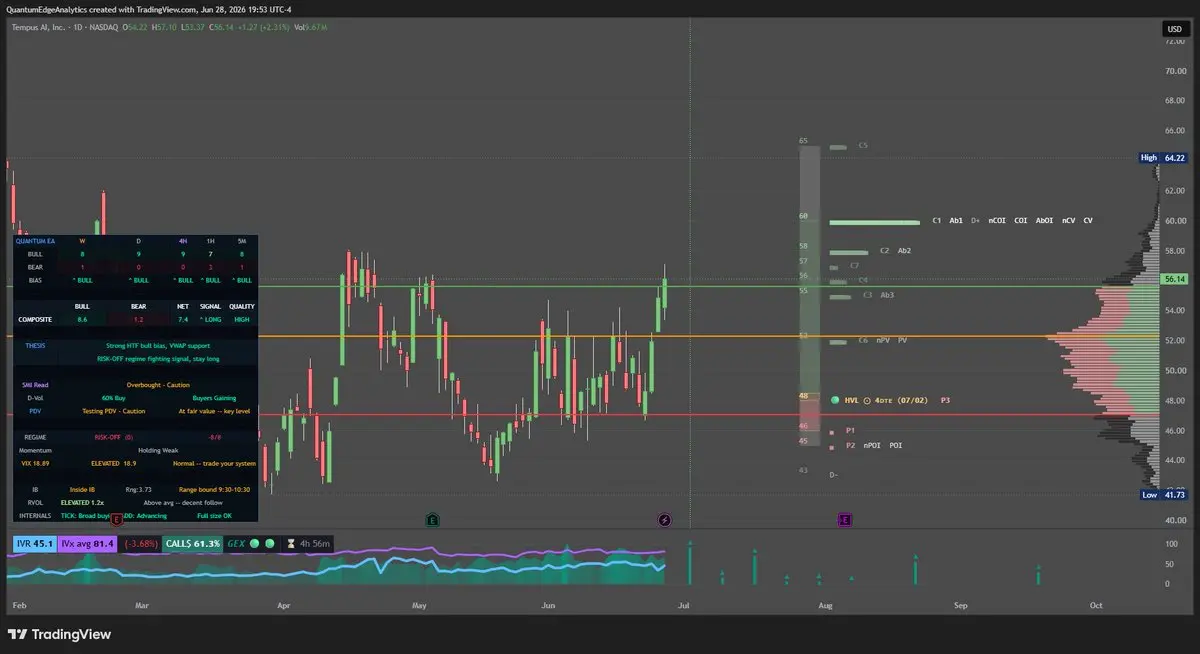The width and height of the screenshot is (1200, 654).
Task: Click the C2 call level bar
Action: point(850,252)
